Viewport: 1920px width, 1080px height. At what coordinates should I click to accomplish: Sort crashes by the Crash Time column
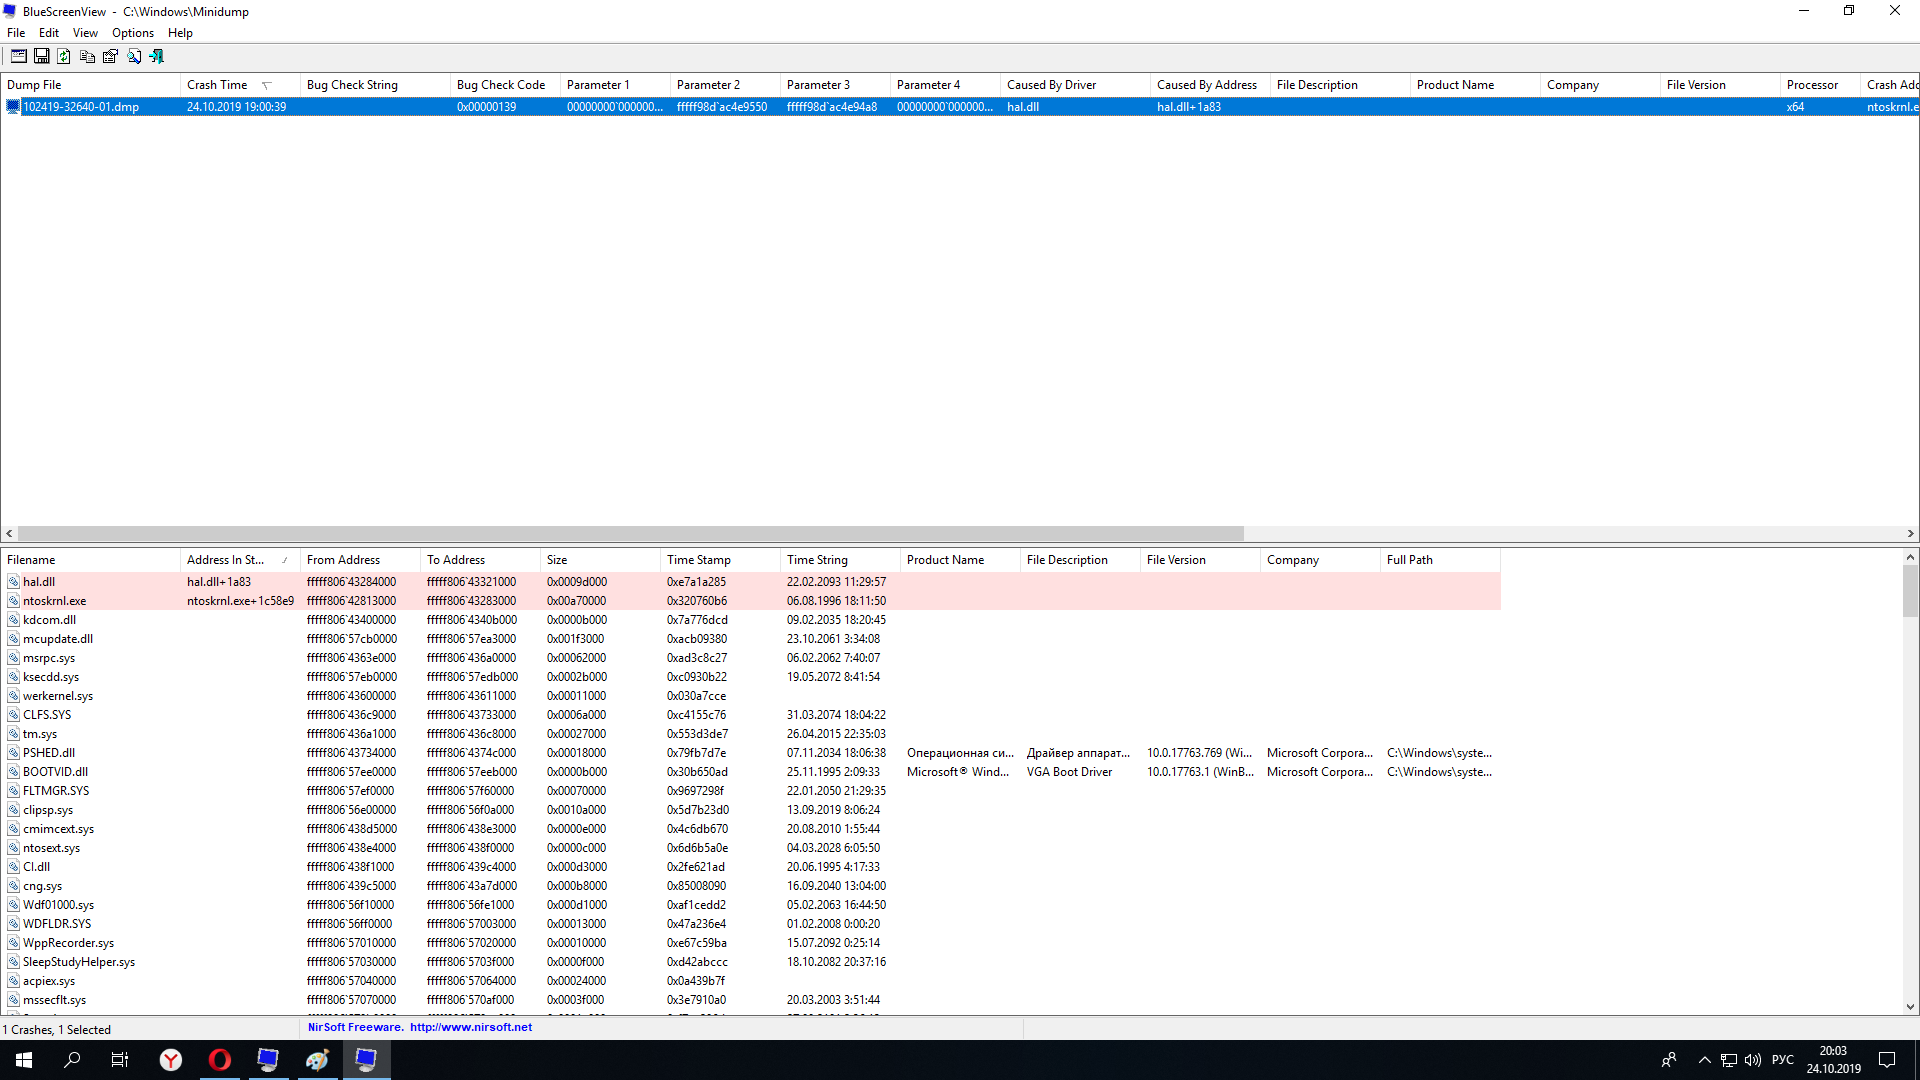(x=217, y=85)
